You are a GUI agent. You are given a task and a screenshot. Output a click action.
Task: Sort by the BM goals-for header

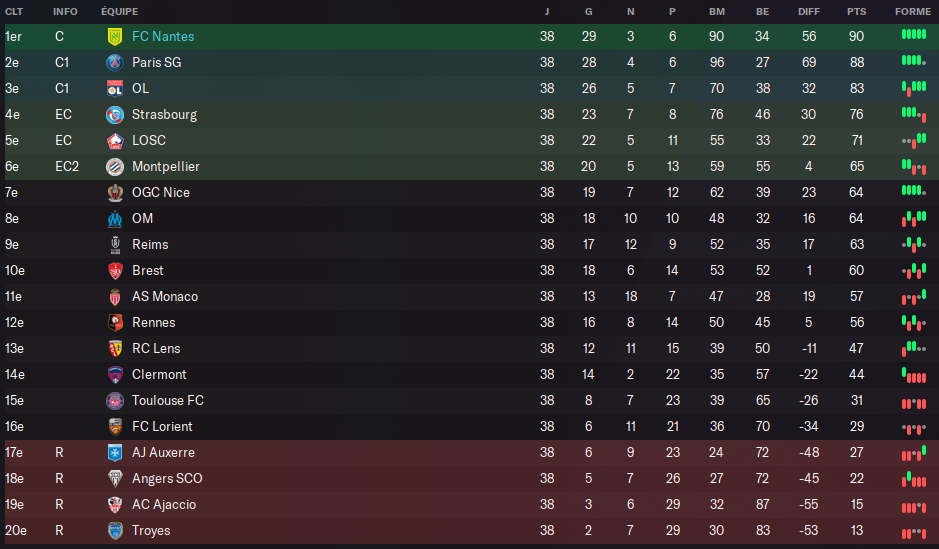point(716,11)
